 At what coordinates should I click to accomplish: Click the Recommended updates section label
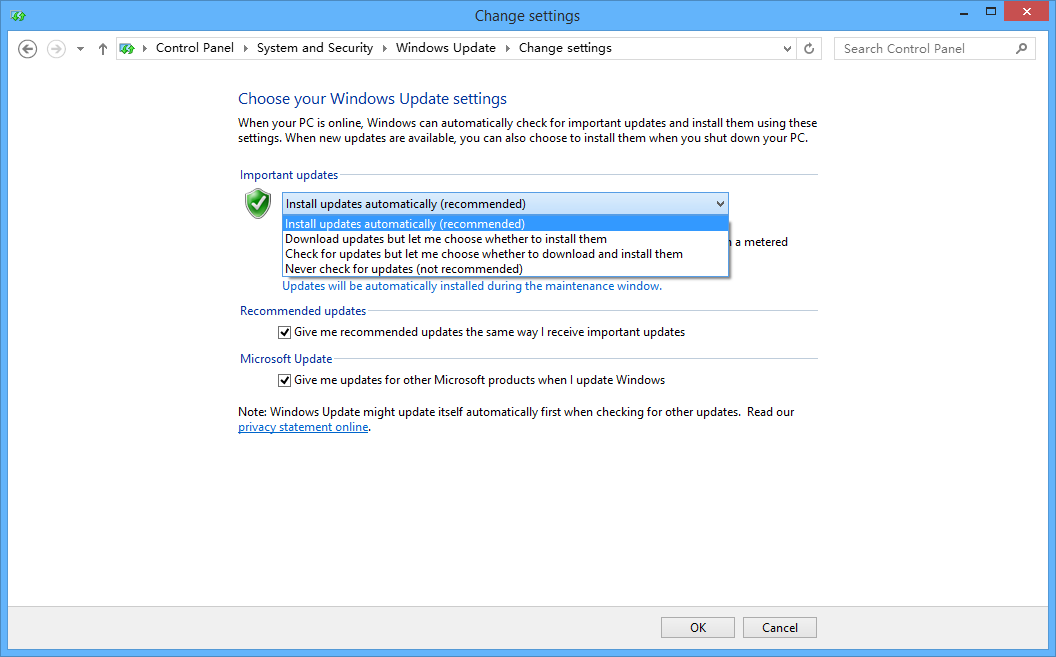(303, 311)
